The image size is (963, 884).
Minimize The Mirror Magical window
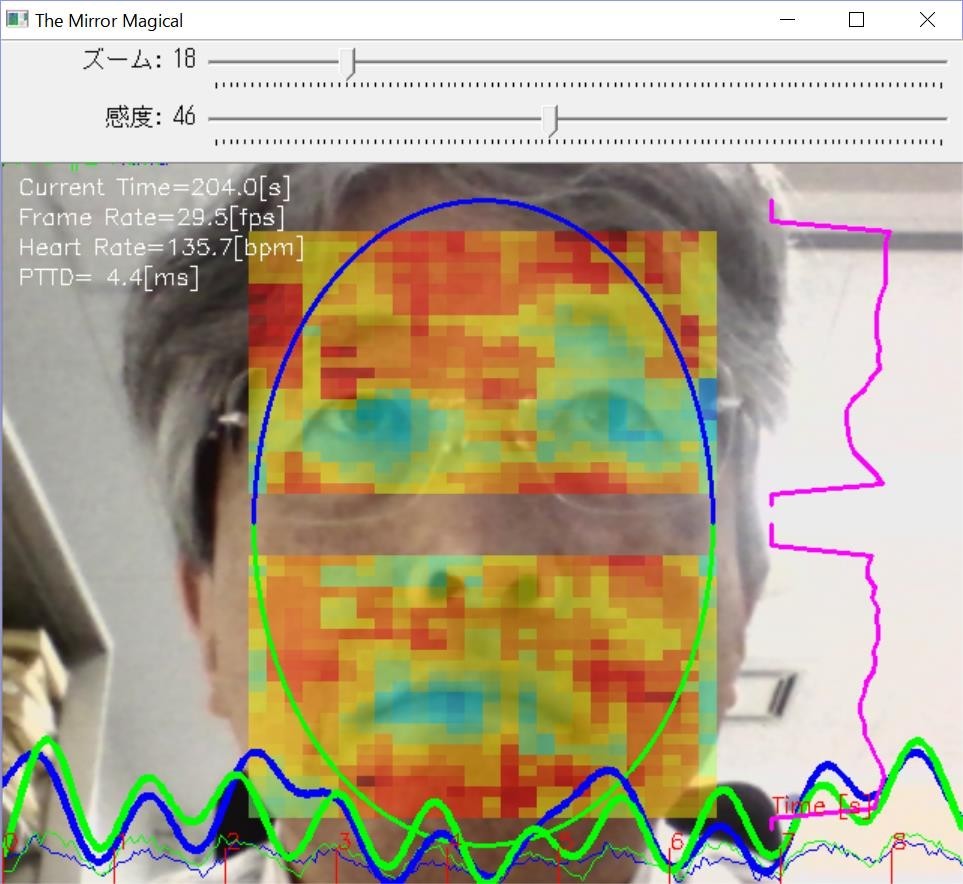pos(789,20)
